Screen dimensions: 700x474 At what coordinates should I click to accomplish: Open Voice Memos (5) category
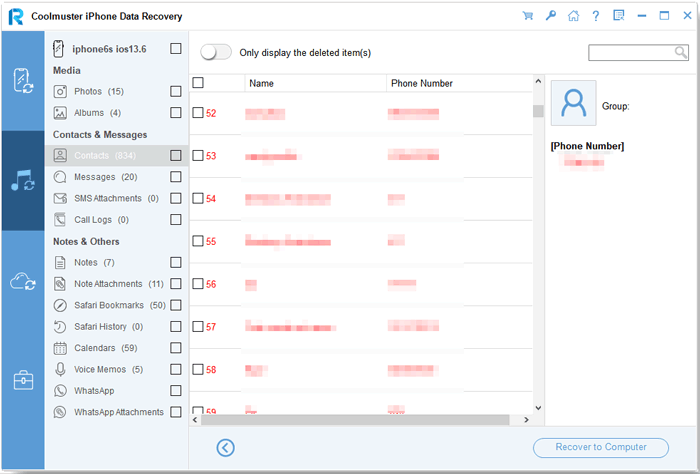click(116, 370)
